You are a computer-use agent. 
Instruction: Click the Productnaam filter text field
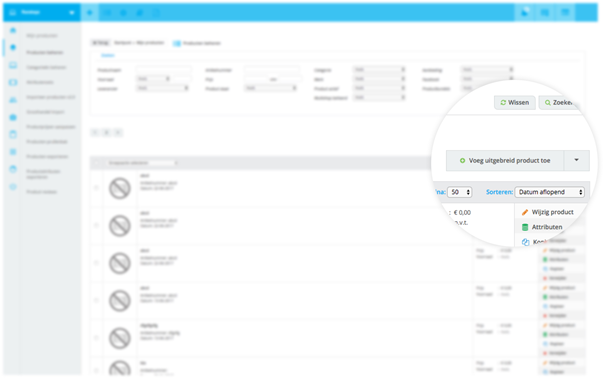163,70
